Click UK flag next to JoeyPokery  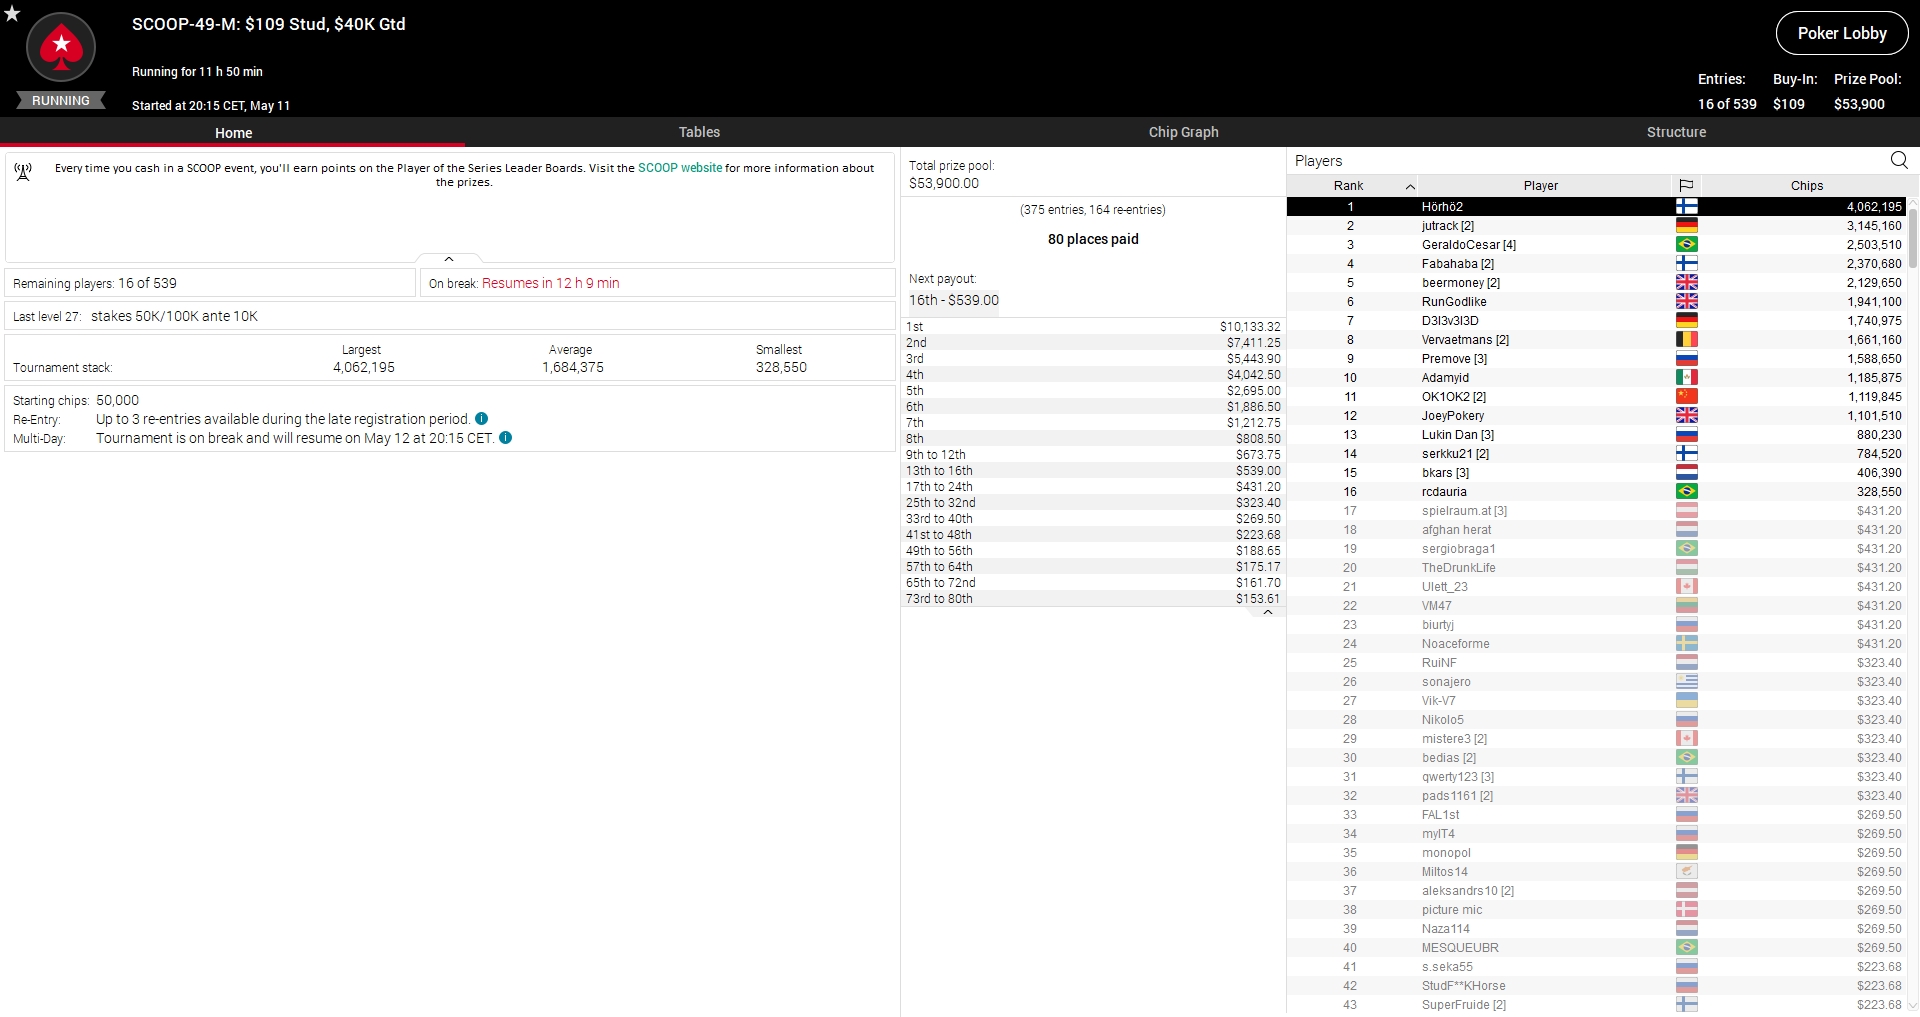(x=1687, y=416)
